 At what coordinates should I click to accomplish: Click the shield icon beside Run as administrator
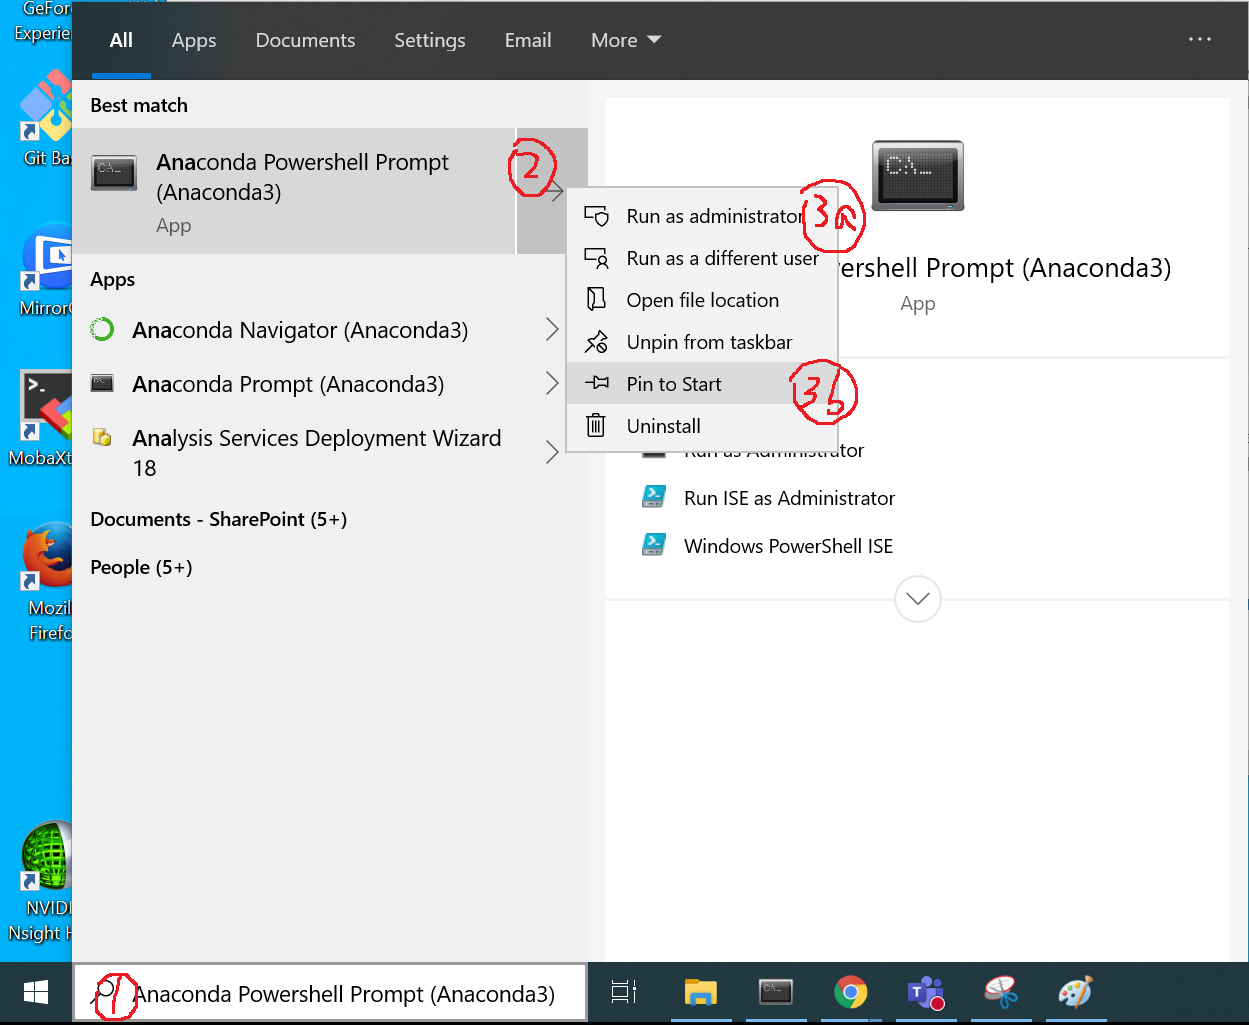[x=596, y=216]
